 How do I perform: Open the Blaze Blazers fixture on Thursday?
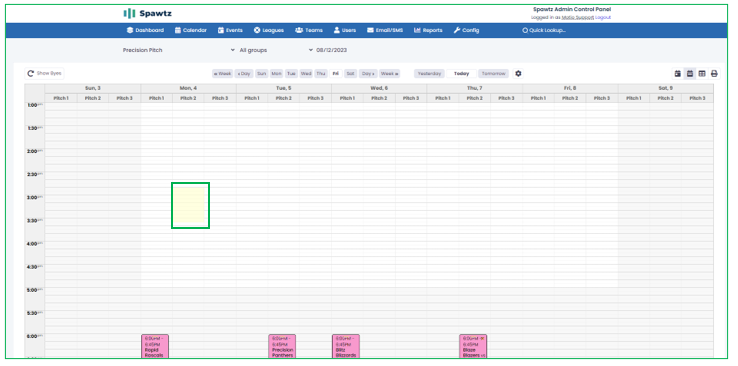tap(473, 346)
